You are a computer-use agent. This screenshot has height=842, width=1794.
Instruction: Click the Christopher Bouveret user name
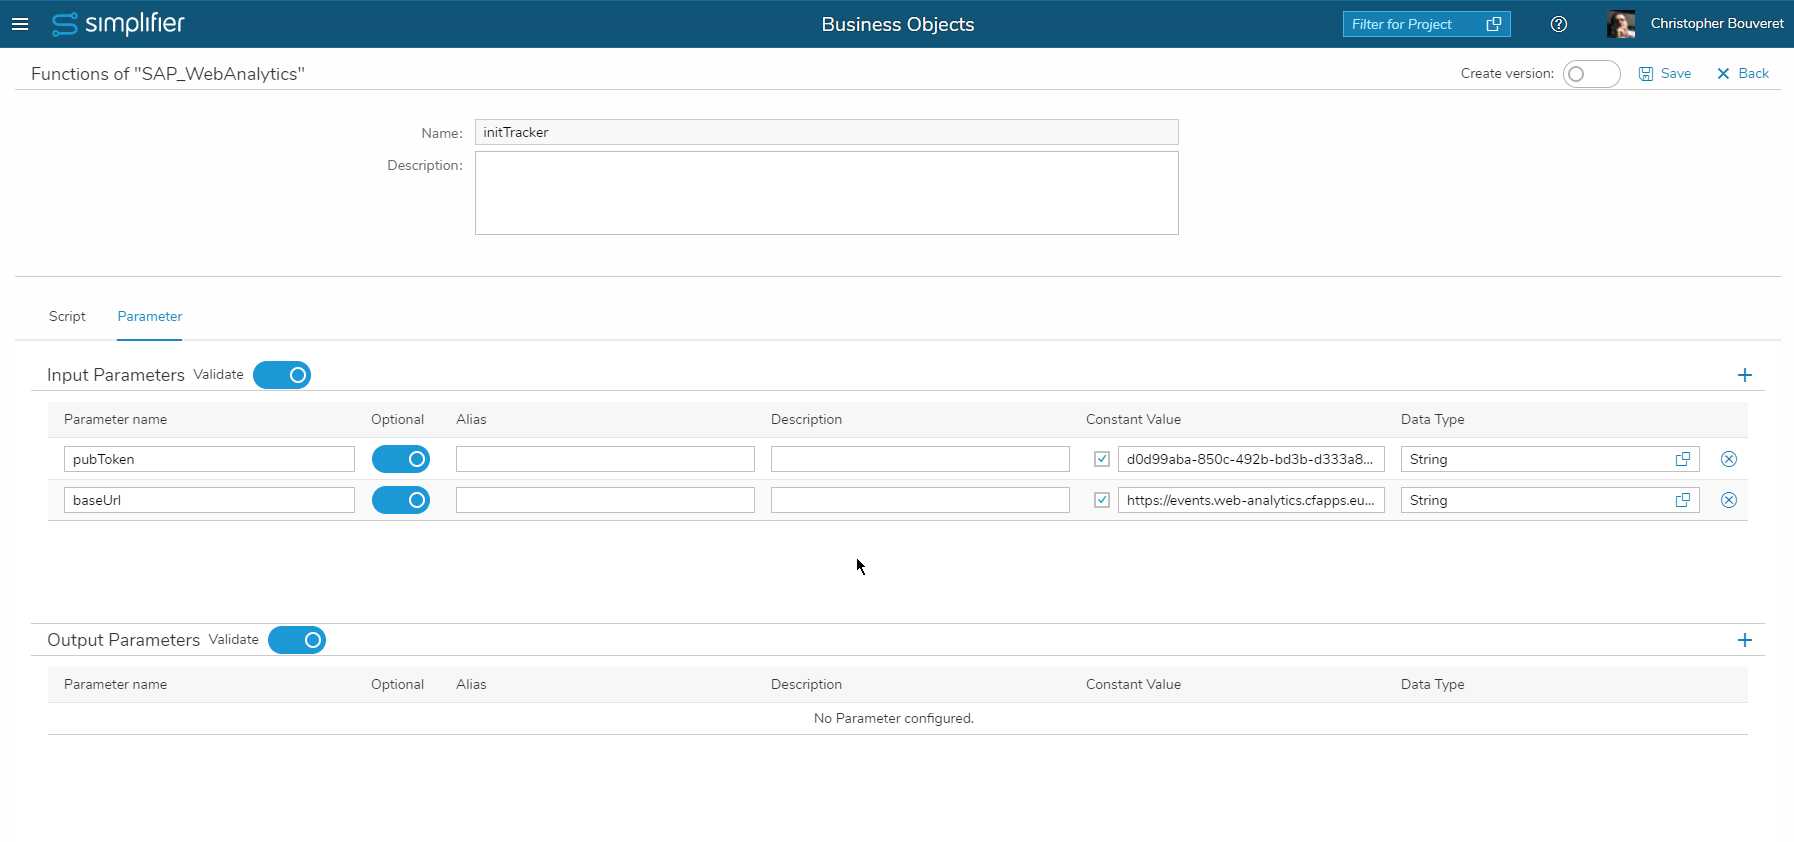(1717, 23)
